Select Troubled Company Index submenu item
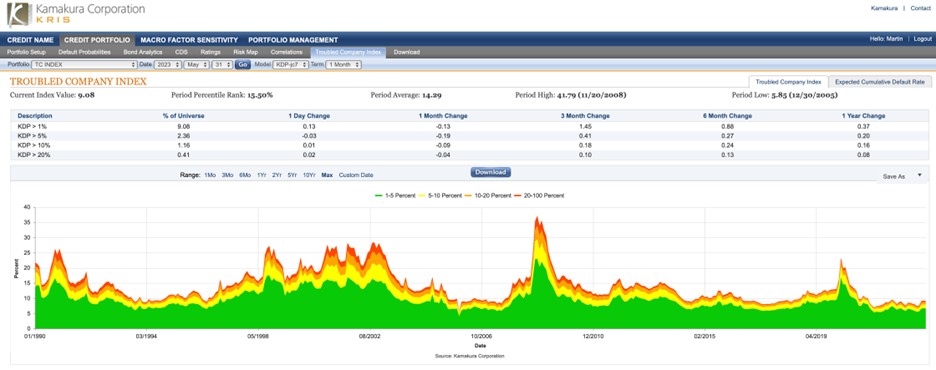This screenshot has height=370, width=936. [x=349, y=52]
